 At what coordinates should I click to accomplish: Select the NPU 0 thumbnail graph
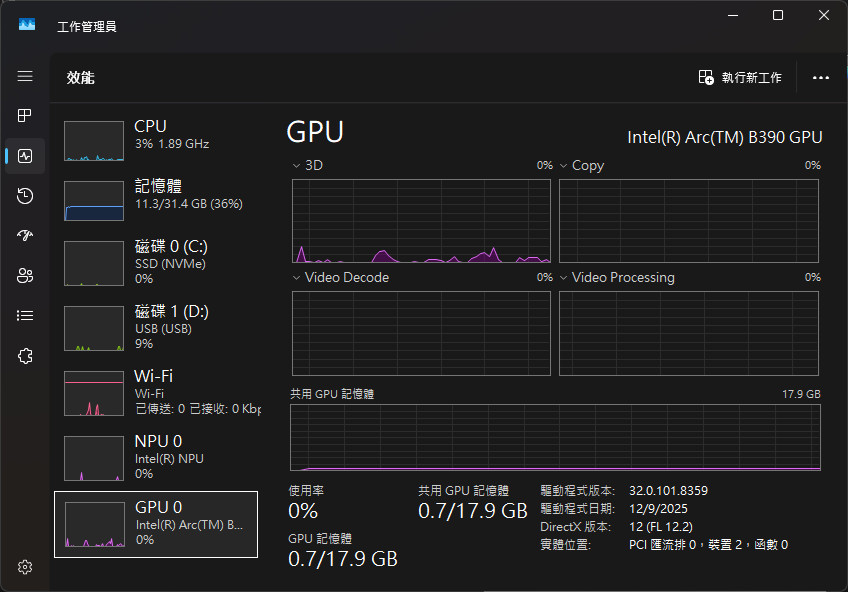(94, 458)
